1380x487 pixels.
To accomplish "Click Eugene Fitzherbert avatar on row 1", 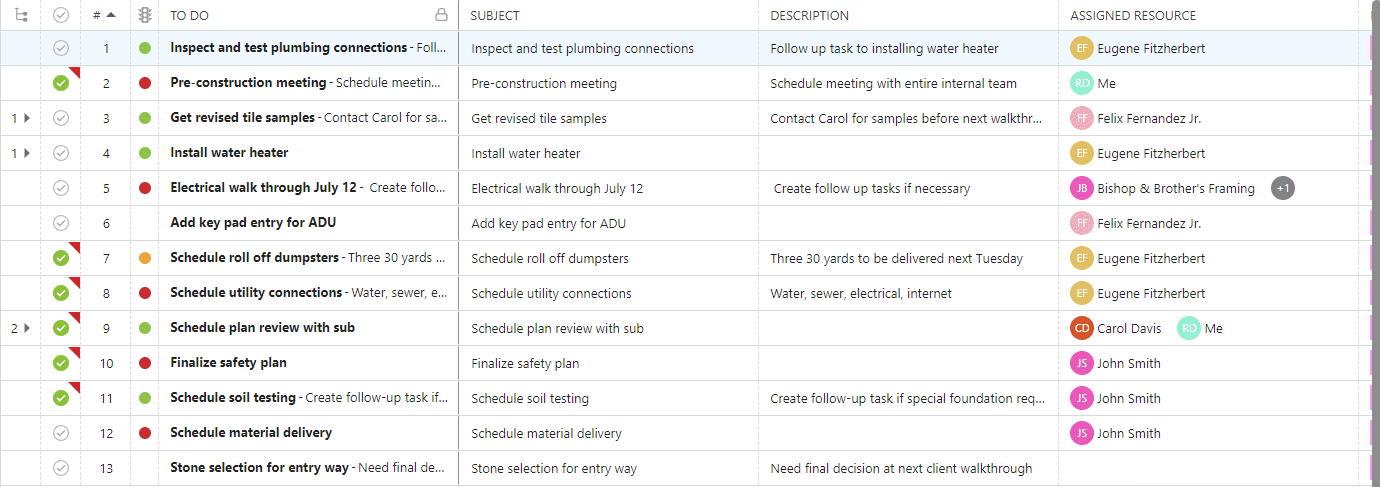I will 1081,48.
